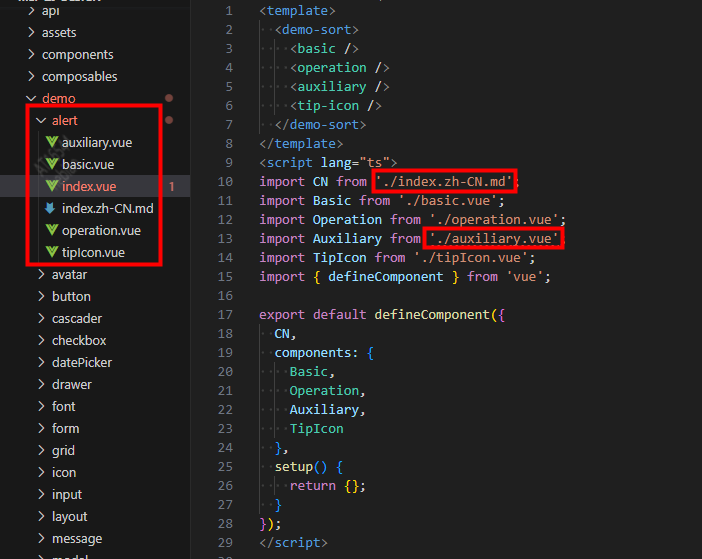The image size is (702, 559).
Task: Click the Vue icon next to tipIcon.vue
Action: coord(51,252)
